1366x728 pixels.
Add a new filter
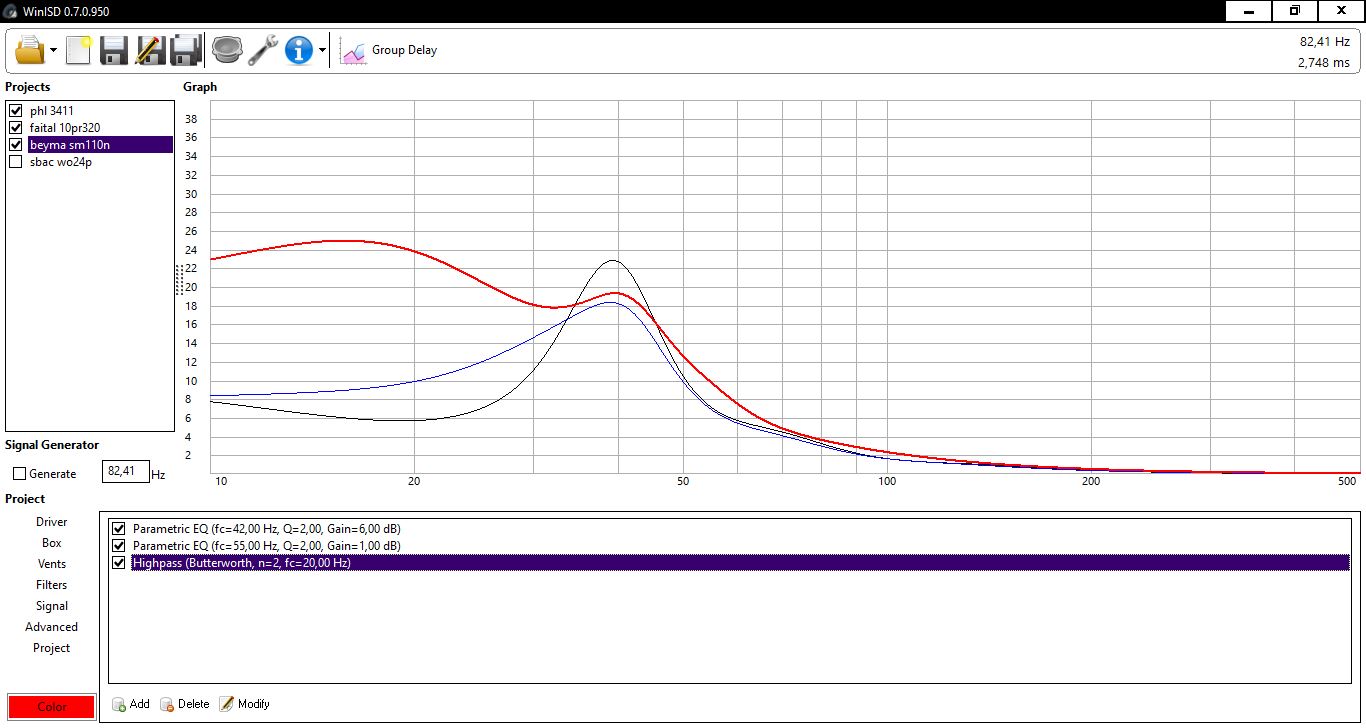point(131,704)
